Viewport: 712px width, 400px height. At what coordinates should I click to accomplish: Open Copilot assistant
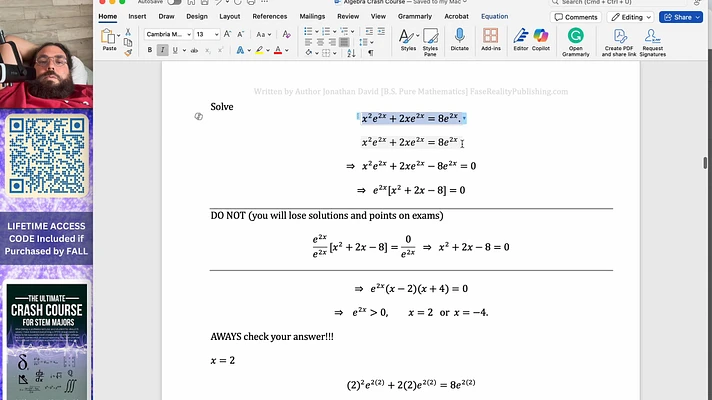pyautogui.click(x=541, y=39)
